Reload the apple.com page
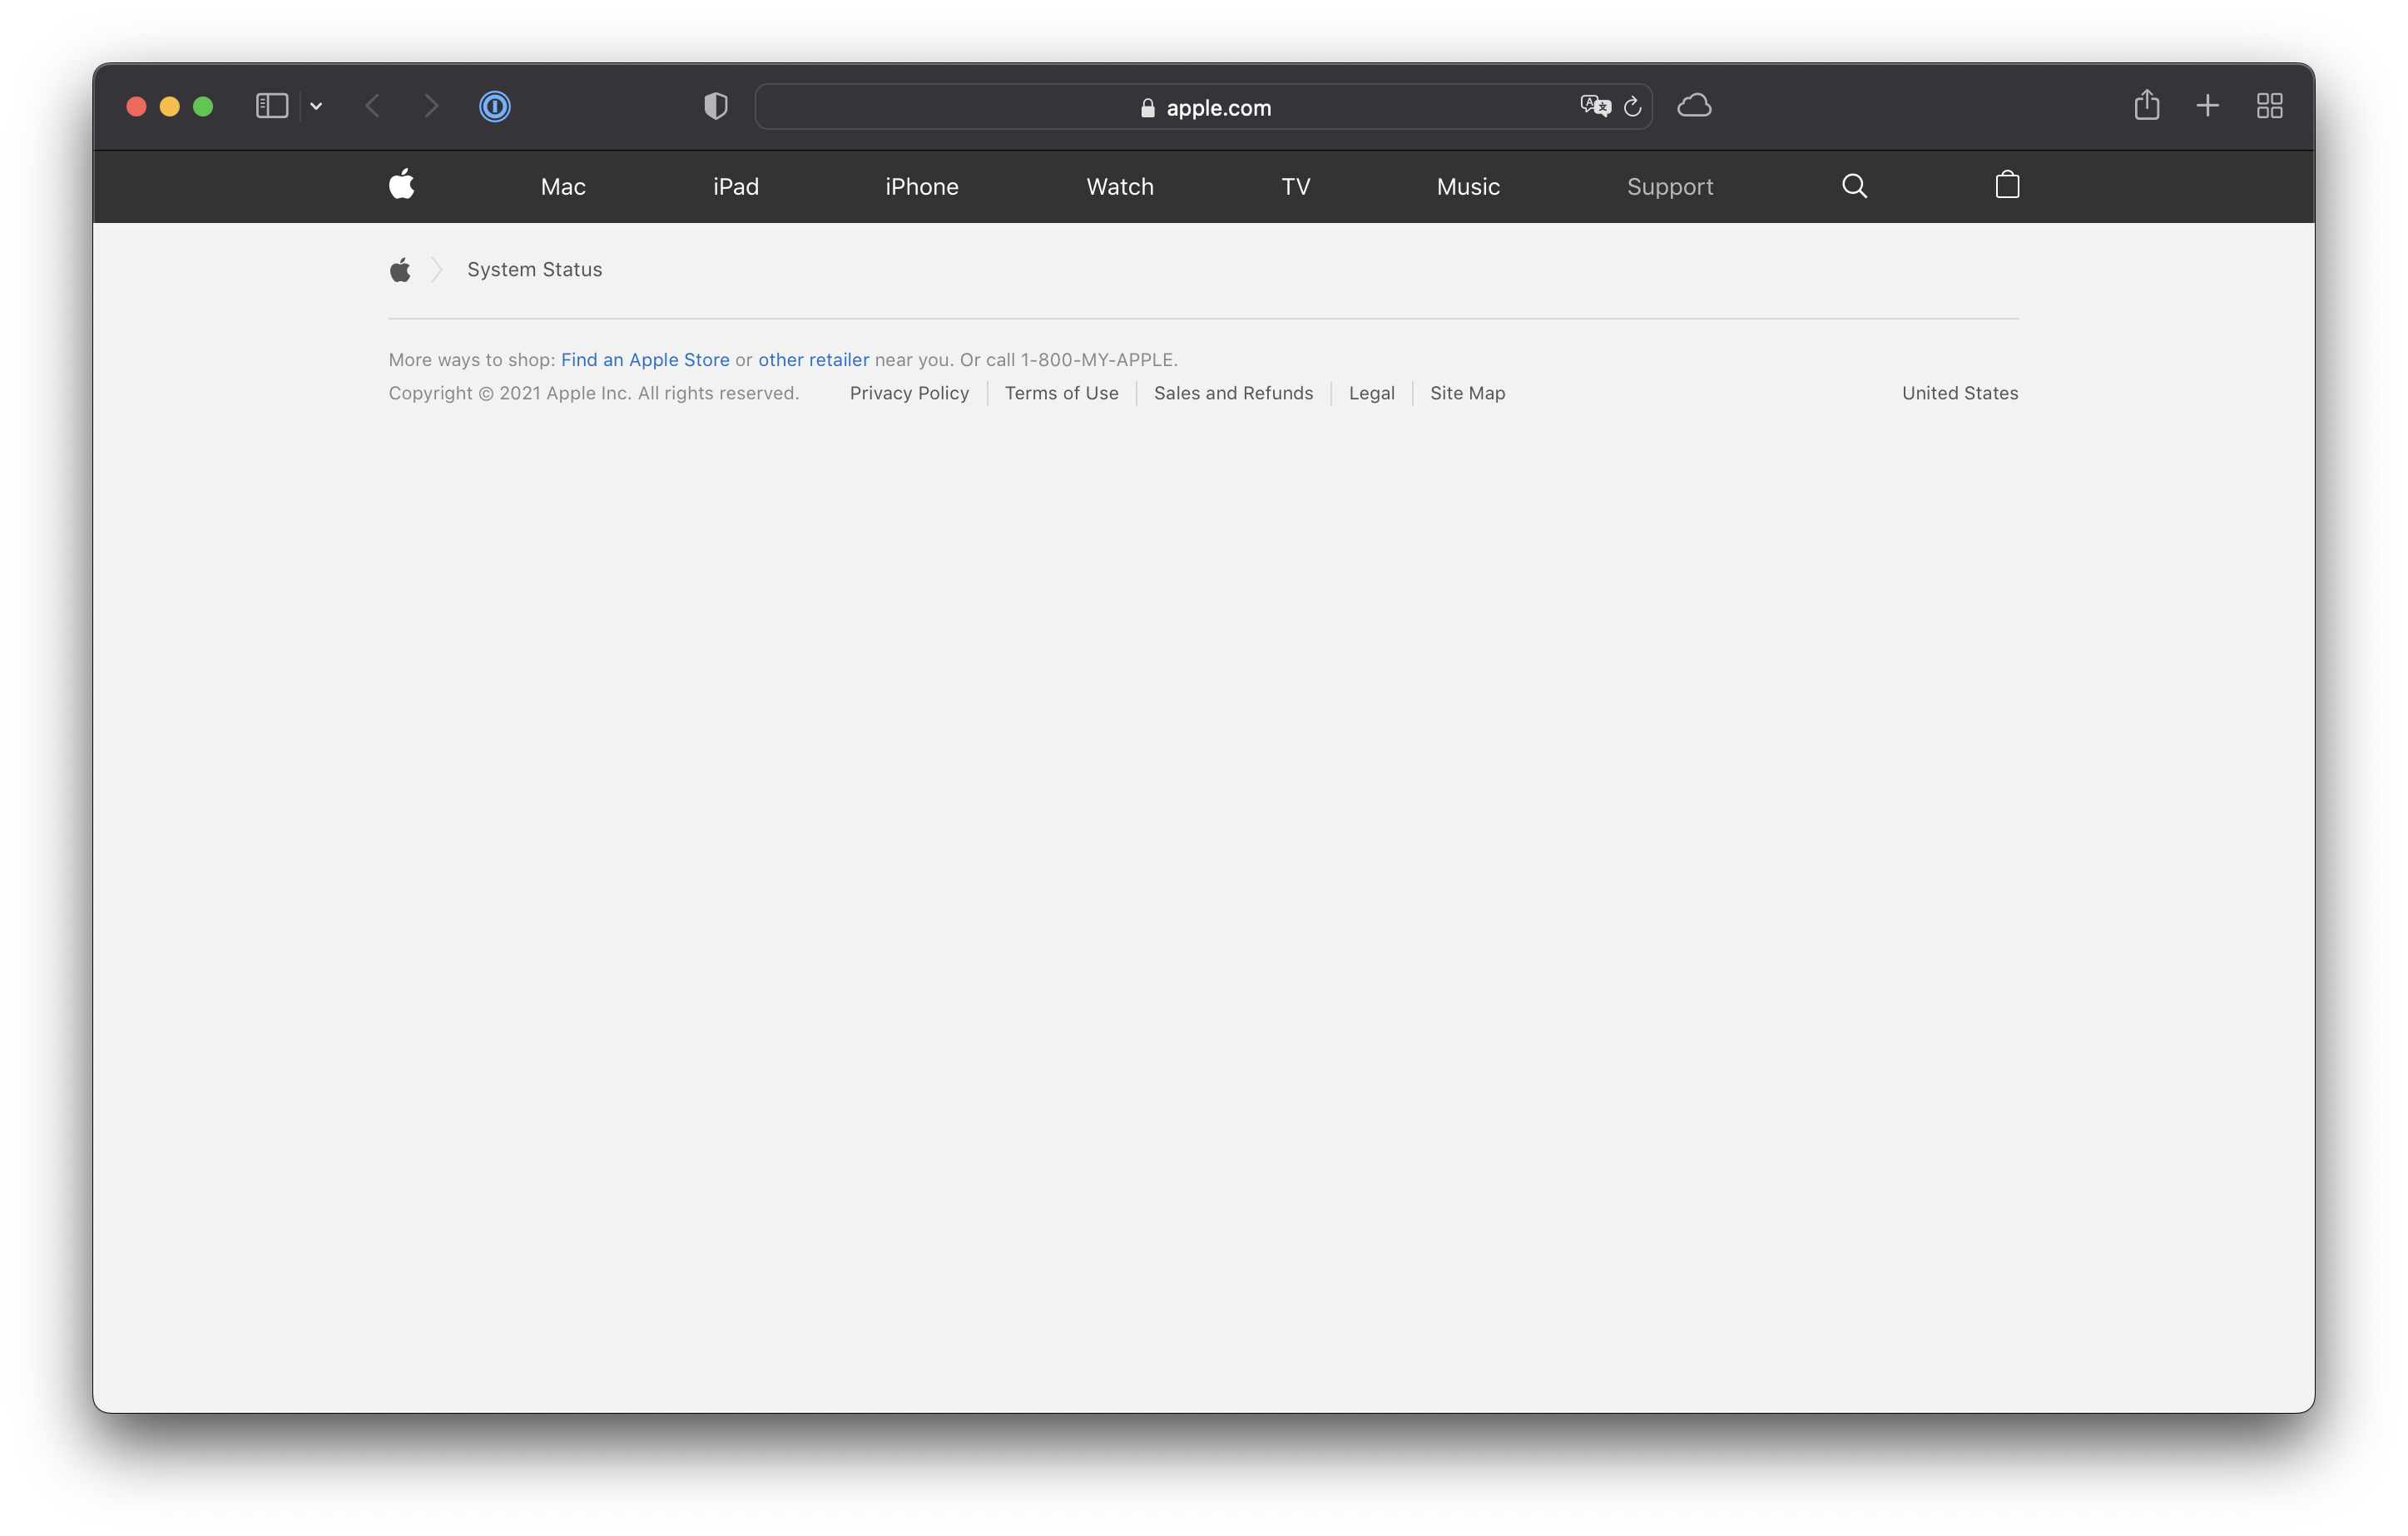Image resolution: width=2408 pixels, height=1536 pixels. coord(1633,107)
